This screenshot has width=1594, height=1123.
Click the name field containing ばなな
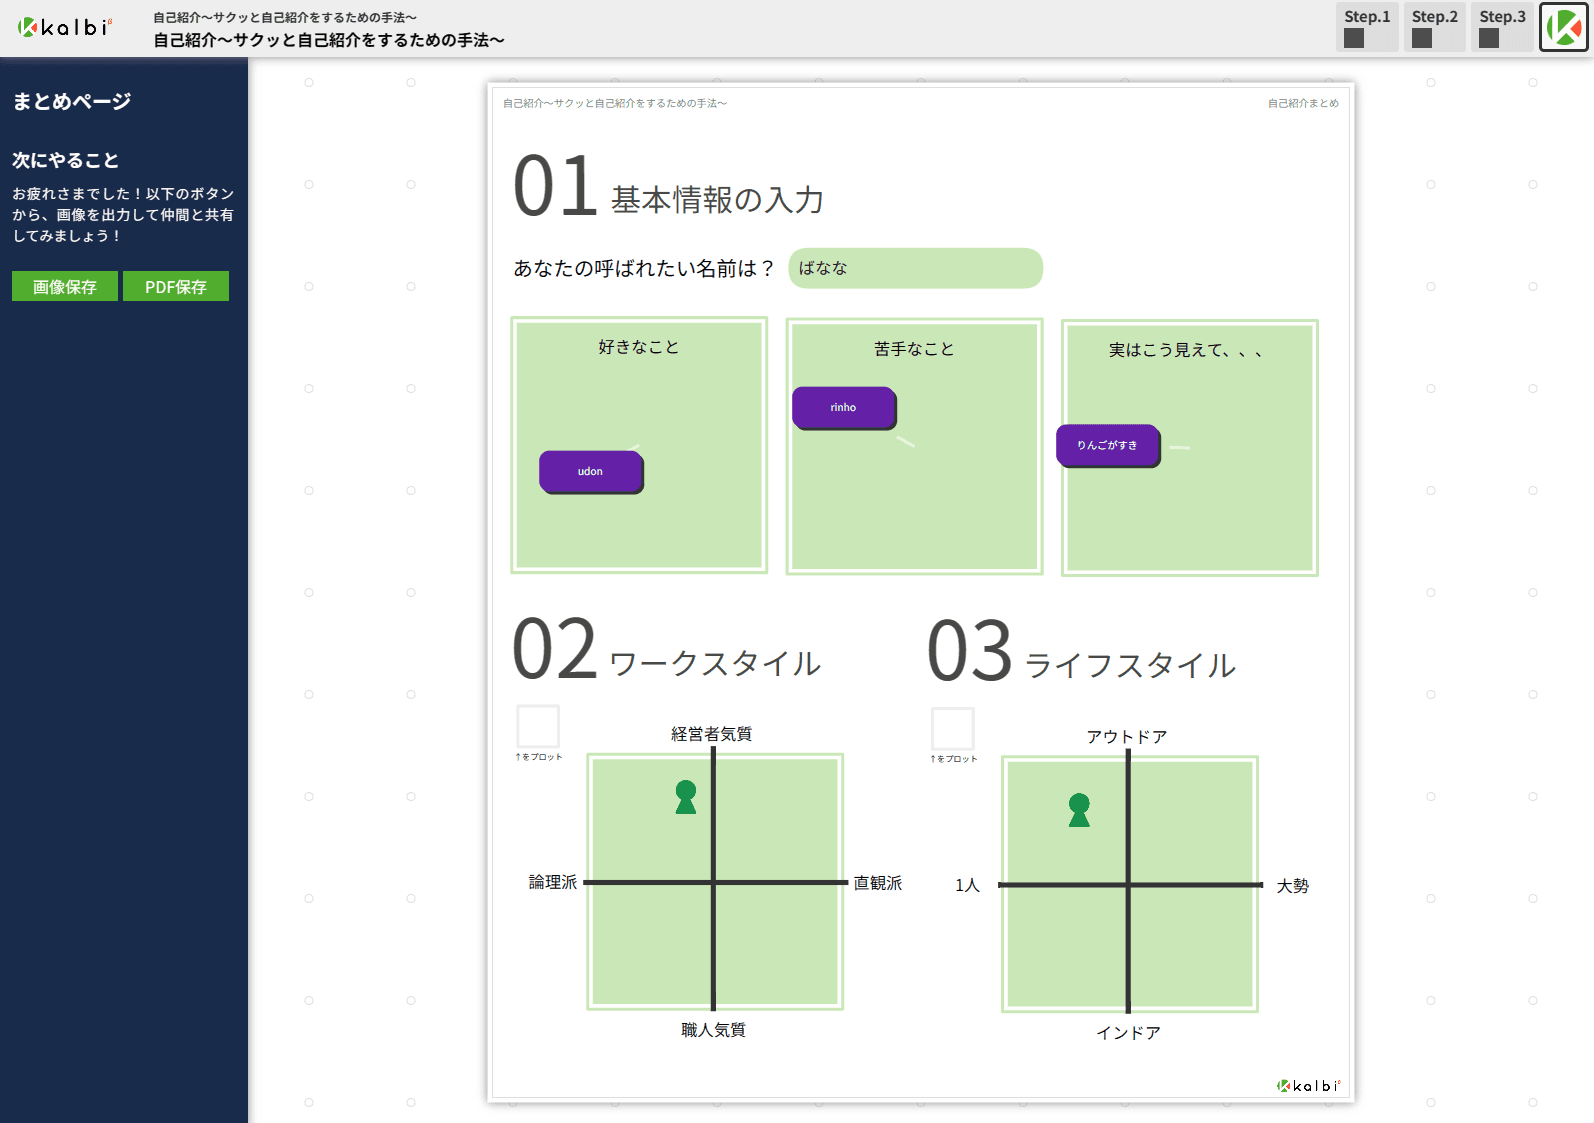(x=915, y=268)
